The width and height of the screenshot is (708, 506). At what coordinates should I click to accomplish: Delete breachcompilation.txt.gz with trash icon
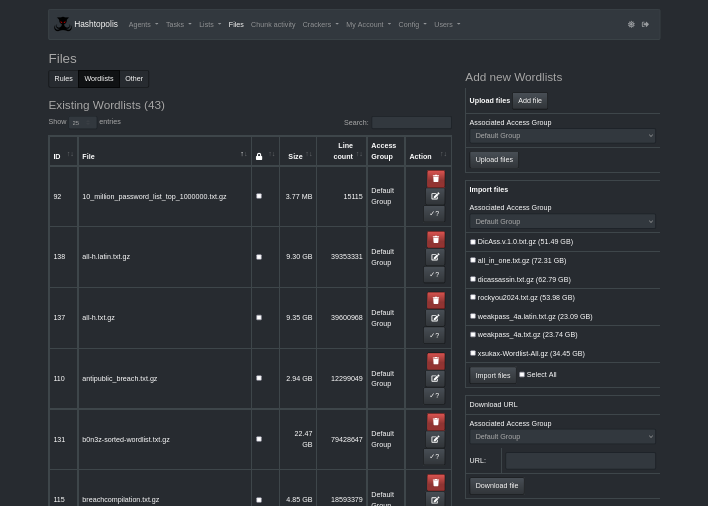[436, 483]
